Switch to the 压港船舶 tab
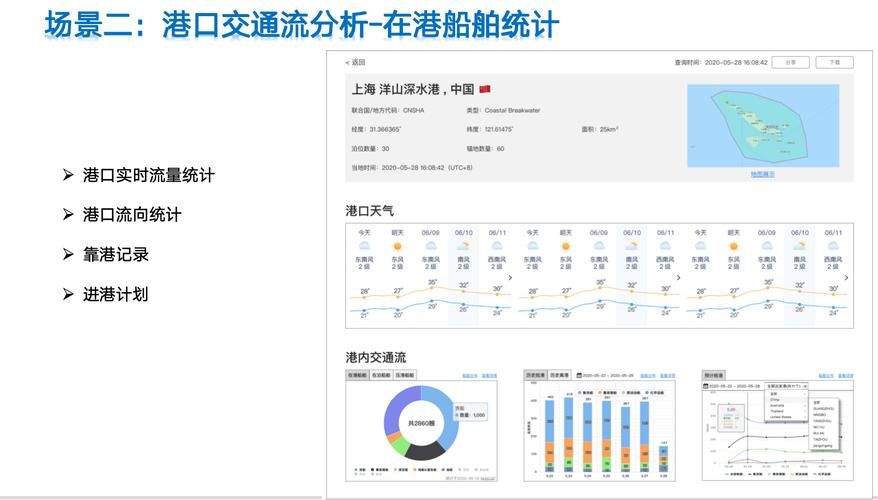The width and height of the screenshot is (878, 500). (x=405, y=375)
